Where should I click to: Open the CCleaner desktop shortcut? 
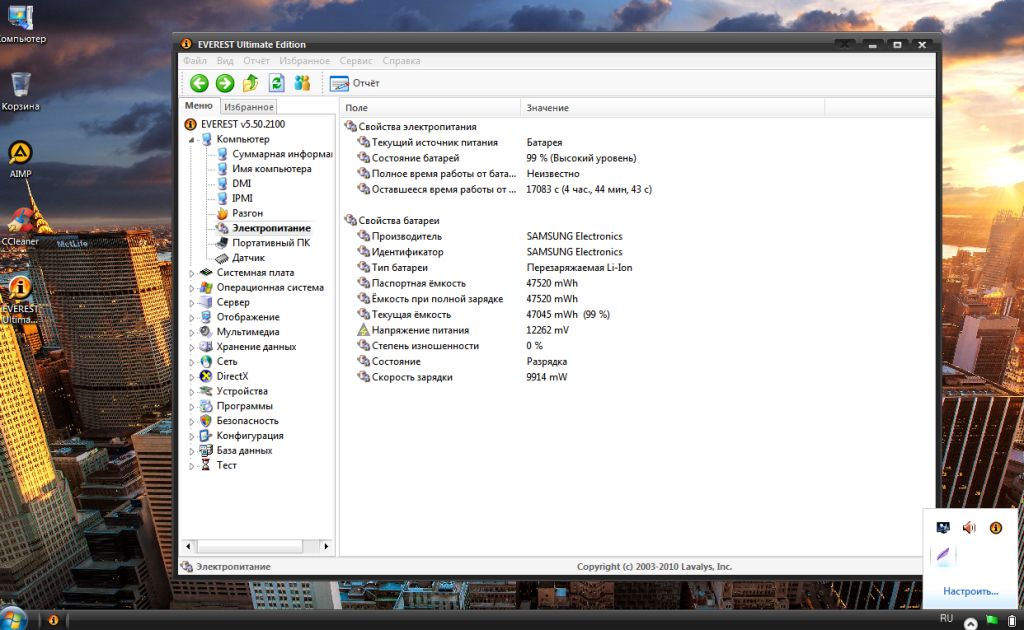pos(20,227)
